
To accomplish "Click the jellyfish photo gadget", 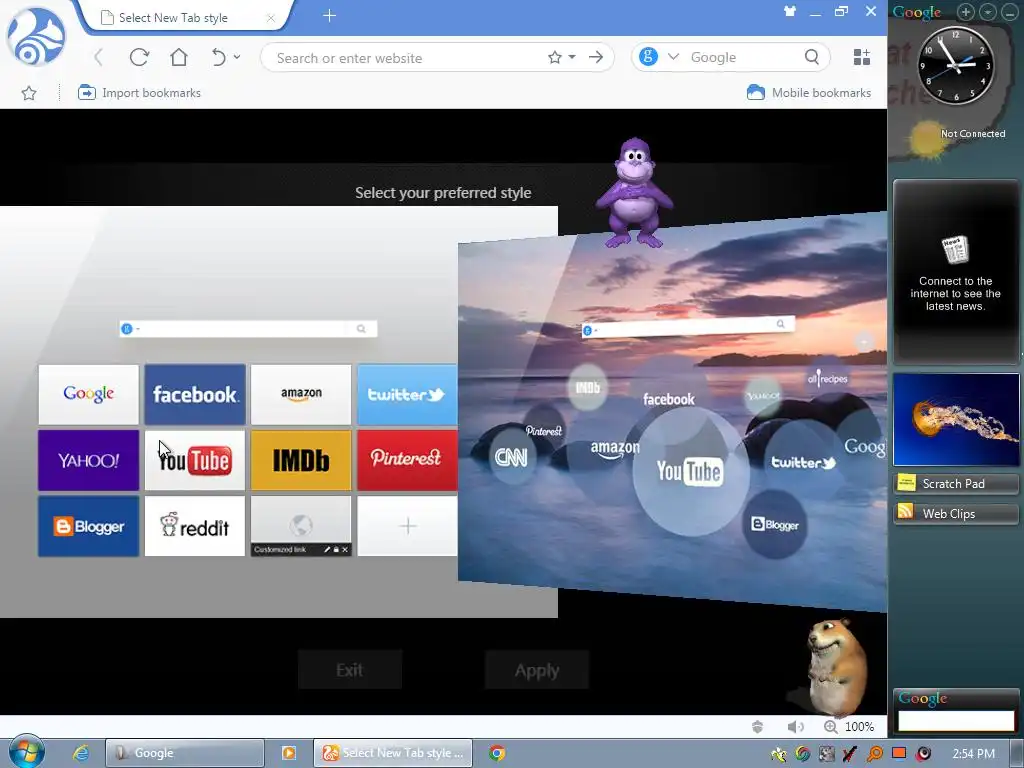I will pos(956,419).
